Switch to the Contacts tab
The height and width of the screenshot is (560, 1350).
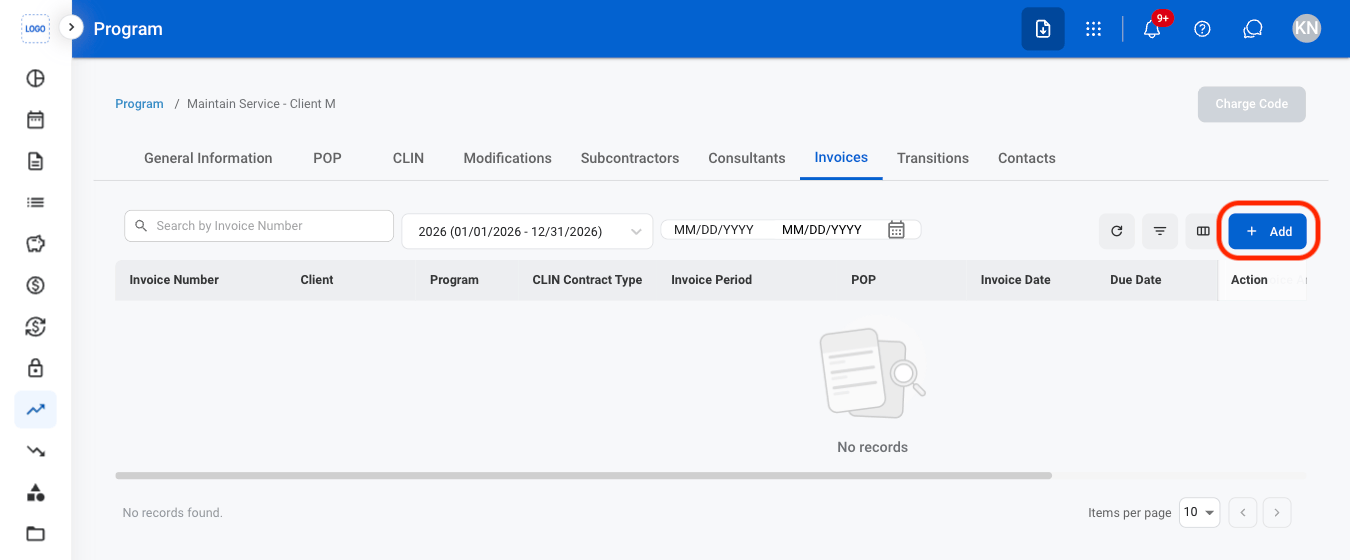[1027, 158]
